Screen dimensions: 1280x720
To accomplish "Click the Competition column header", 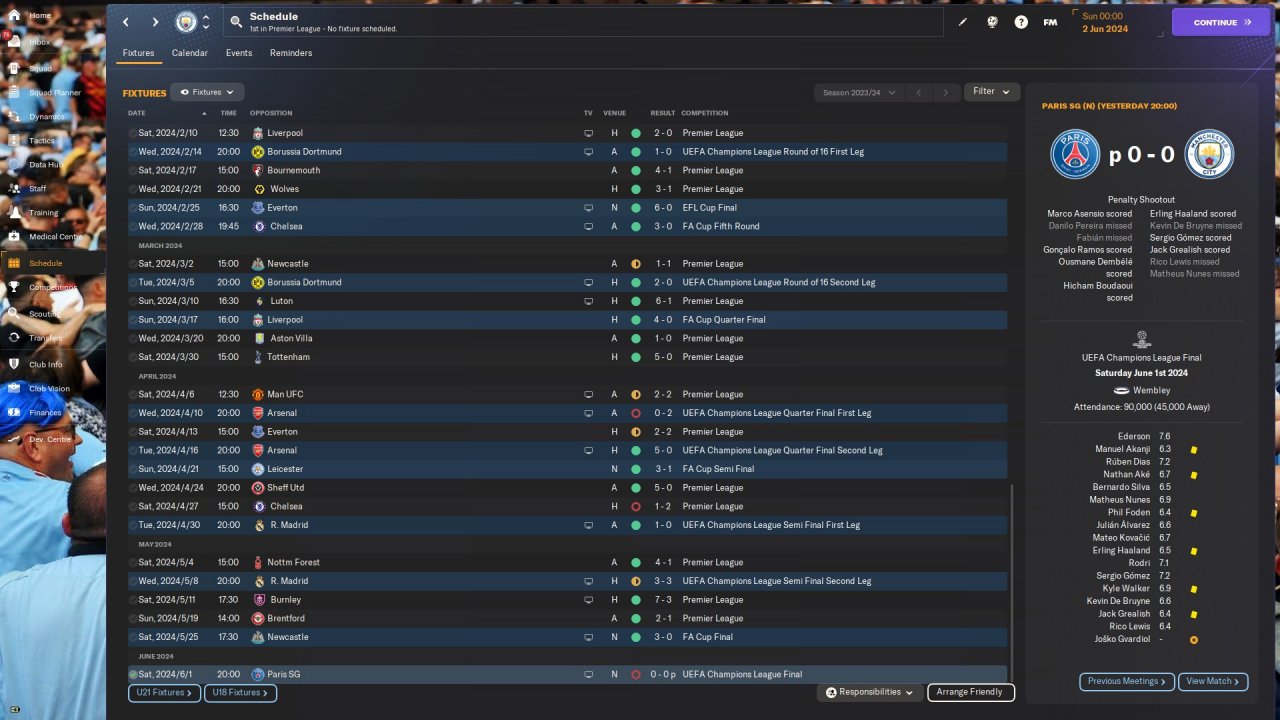I will pyautogui.click(x=705, y=113).
